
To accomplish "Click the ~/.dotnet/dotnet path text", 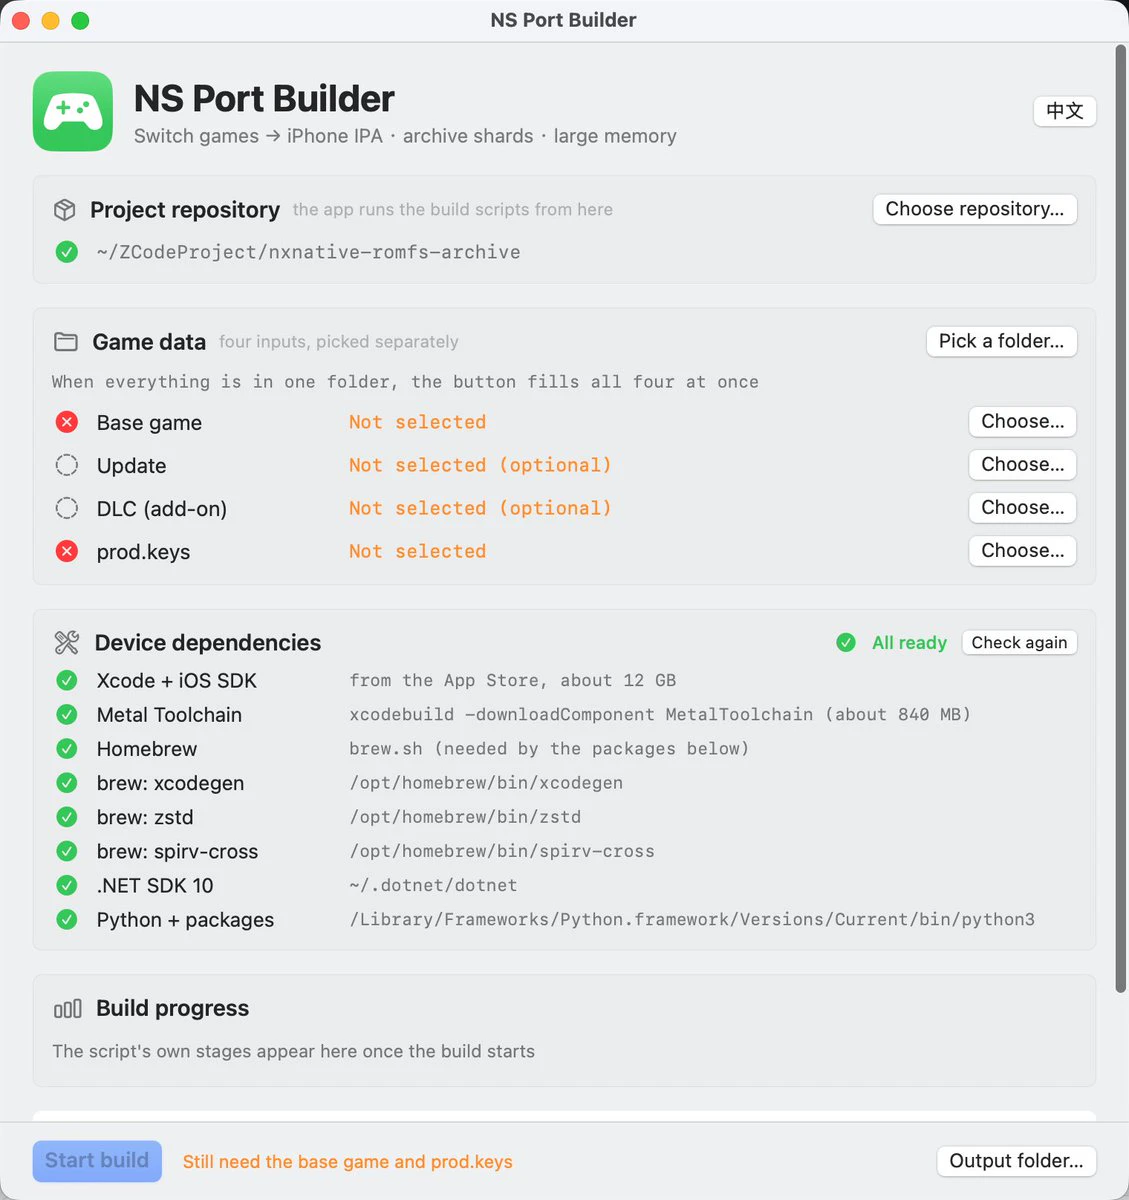I will [x=433, y=885].
